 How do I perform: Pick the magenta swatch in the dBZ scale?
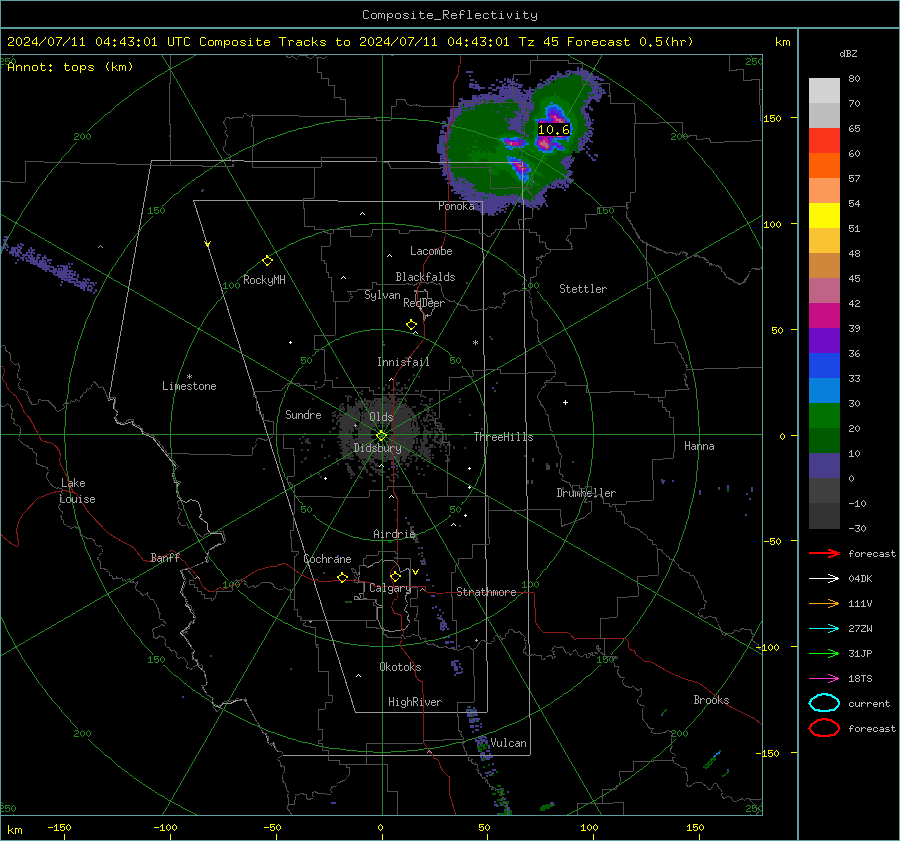tap(824, 316)
